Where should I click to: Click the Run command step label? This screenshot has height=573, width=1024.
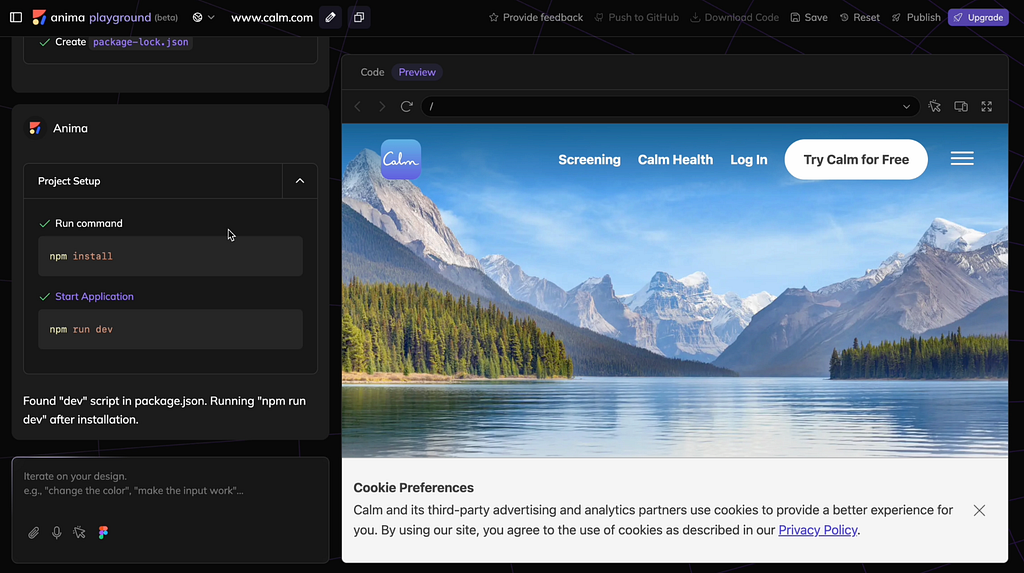tap(89, 223)
